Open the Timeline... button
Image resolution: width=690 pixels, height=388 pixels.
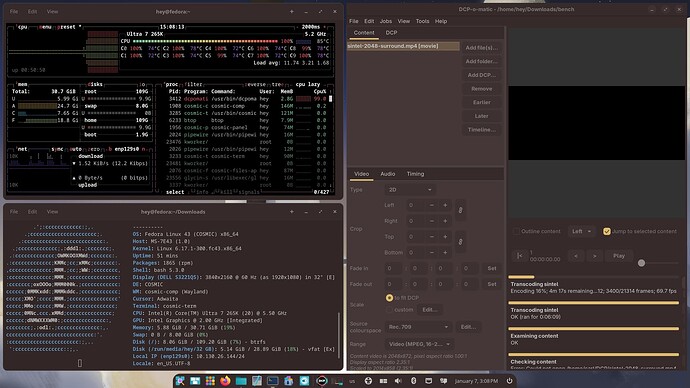coord(481,129)
